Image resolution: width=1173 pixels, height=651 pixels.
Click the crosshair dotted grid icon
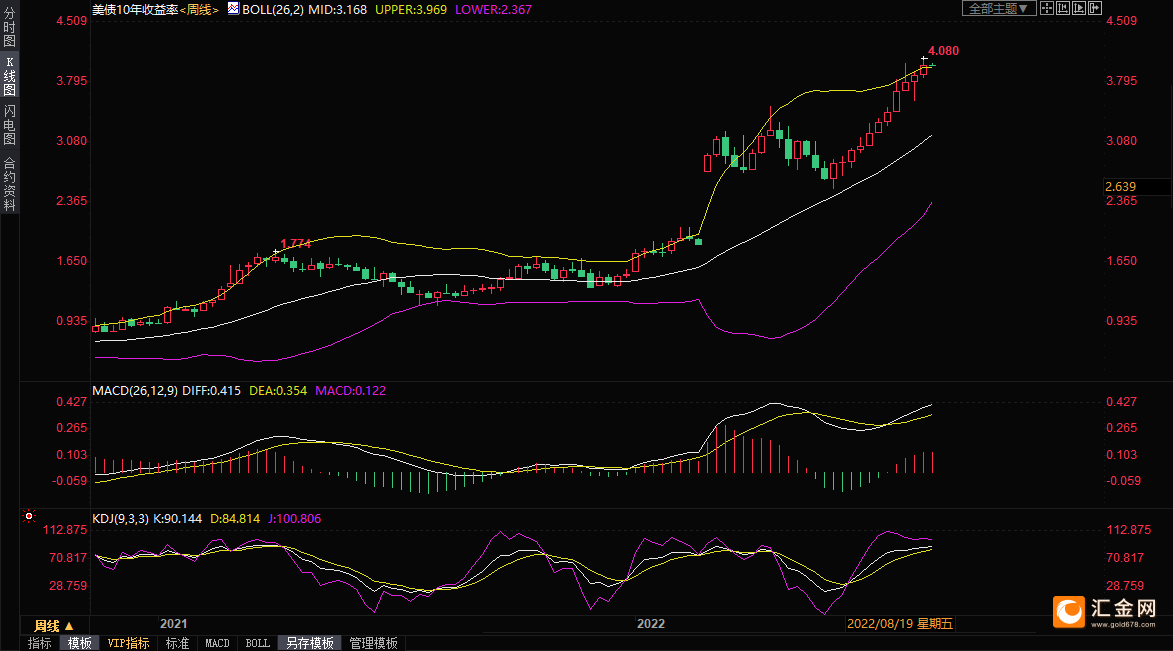[x=1047, y=8]
